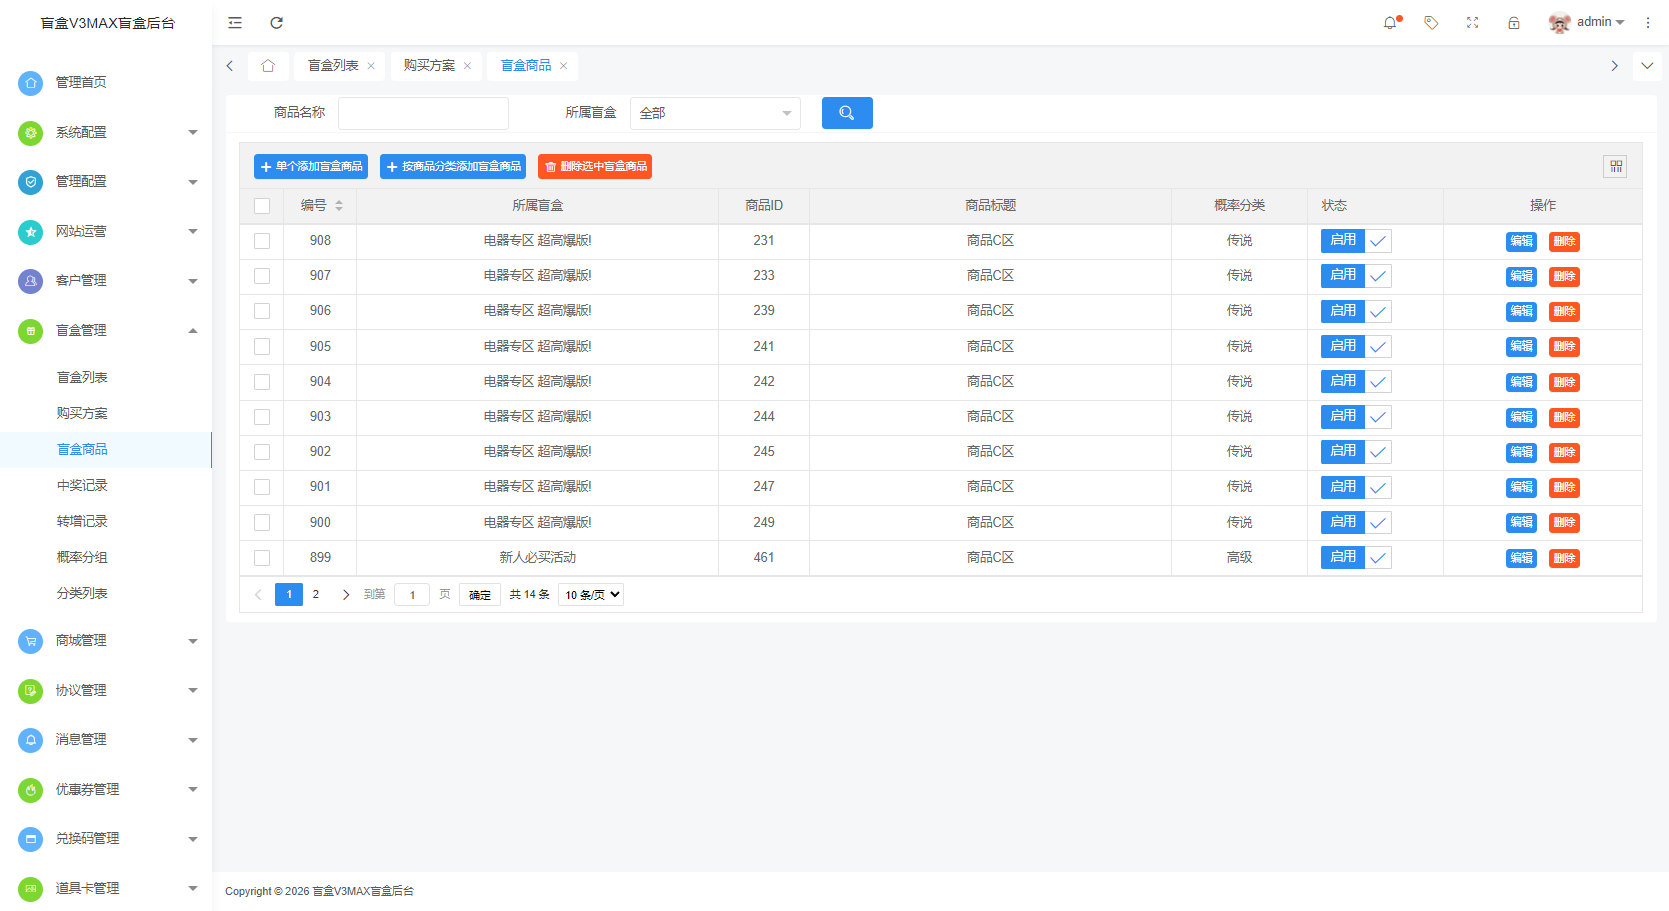Click the 商城管理 cart icon

pos(31,641)
